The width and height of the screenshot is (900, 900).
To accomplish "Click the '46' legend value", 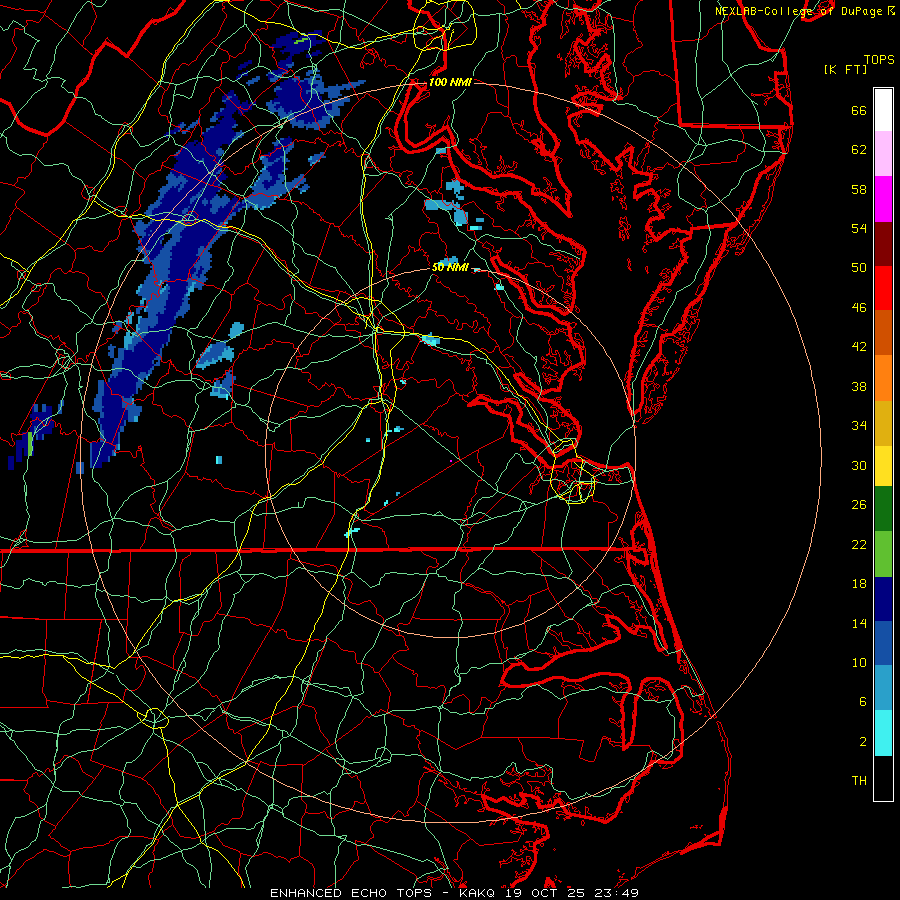I will coord(859,308).
